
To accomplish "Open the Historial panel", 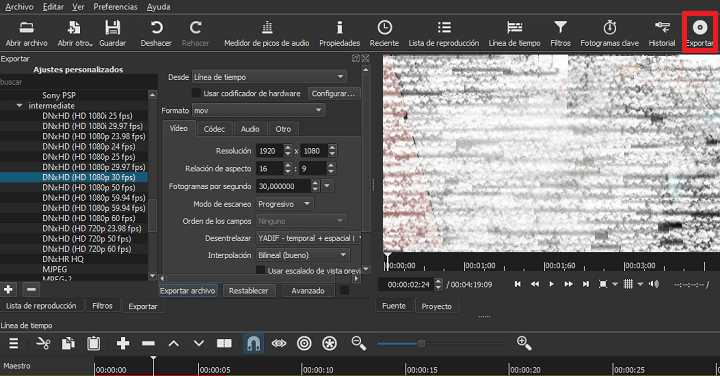I will pyautogui.click(x=662, y=34).
